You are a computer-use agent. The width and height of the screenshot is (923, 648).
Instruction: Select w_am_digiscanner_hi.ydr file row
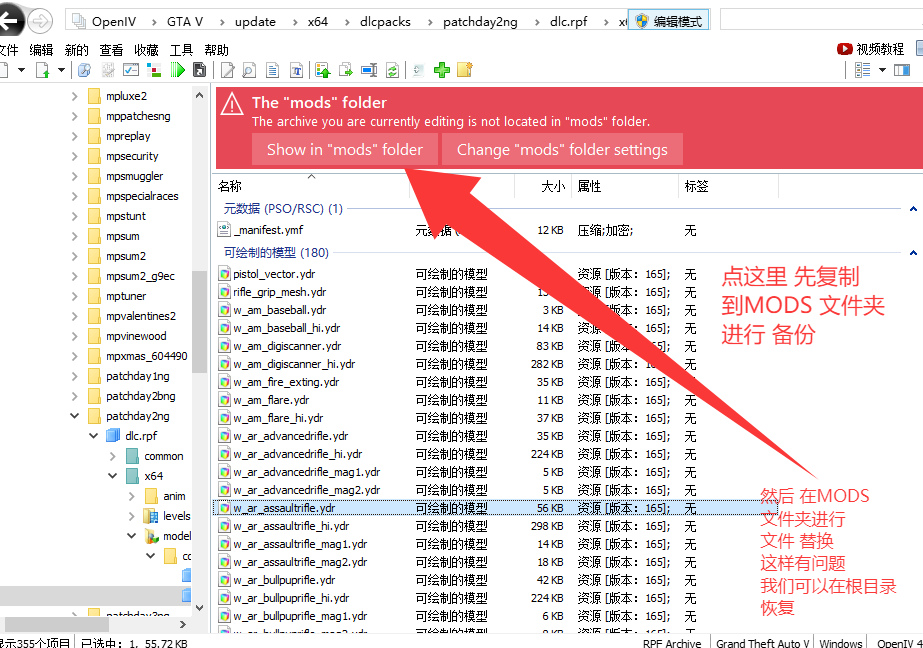498,364
